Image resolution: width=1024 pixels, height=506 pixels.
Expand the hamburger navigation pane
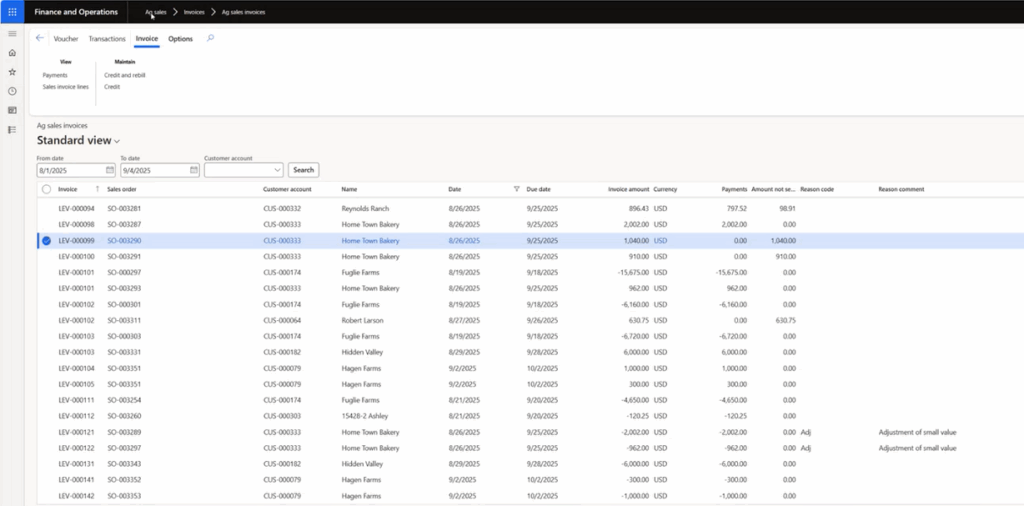tap(12, 34)
